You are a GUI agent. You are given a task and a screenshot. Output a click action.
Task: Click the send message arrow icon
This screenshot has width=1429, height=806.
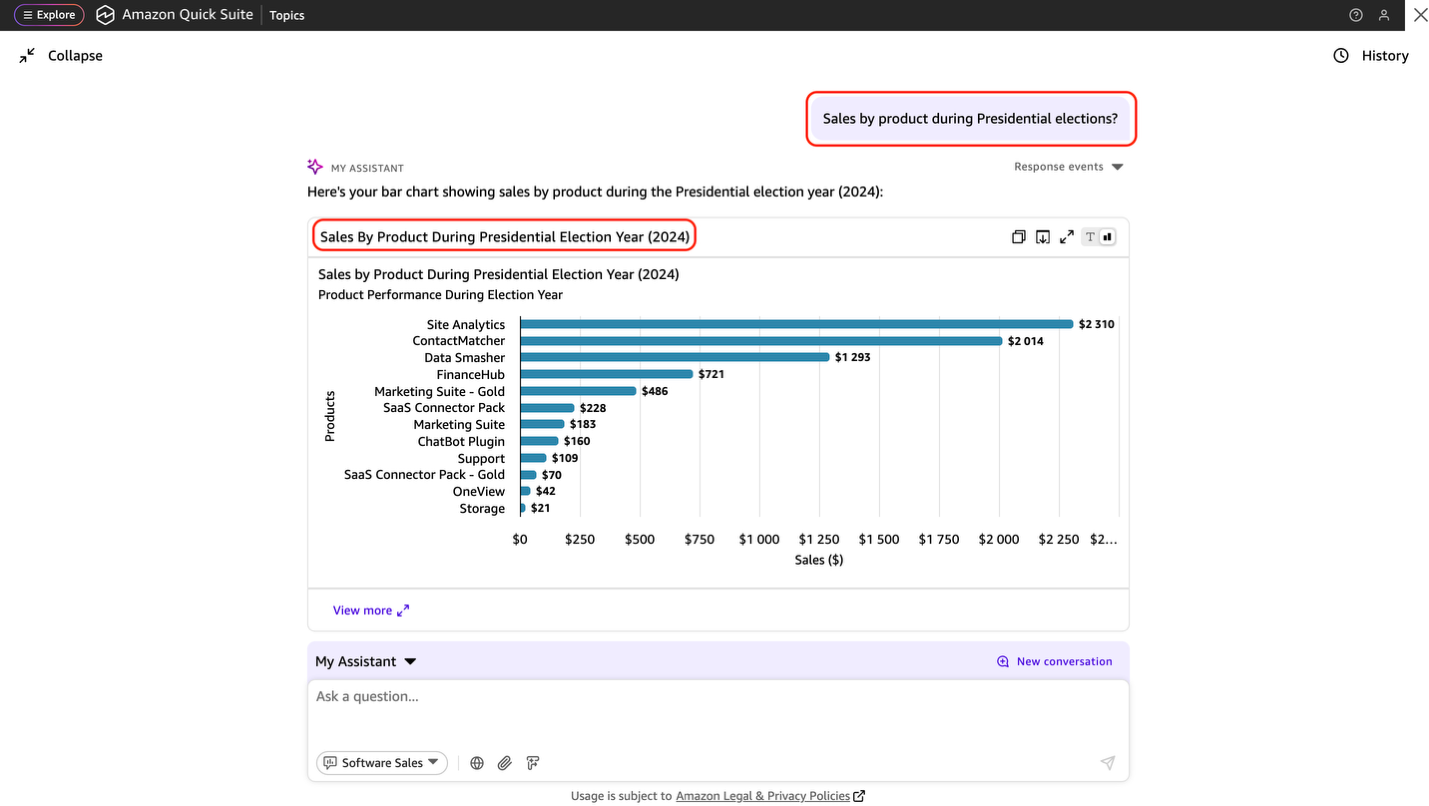pyautogui.click(x=1107, y=763)
